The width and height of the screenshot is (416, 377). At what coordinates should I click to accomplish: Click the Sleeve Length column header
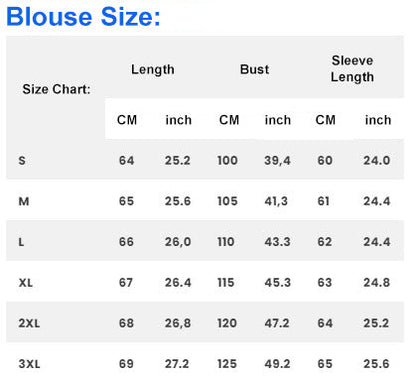[x=352, y=69]
